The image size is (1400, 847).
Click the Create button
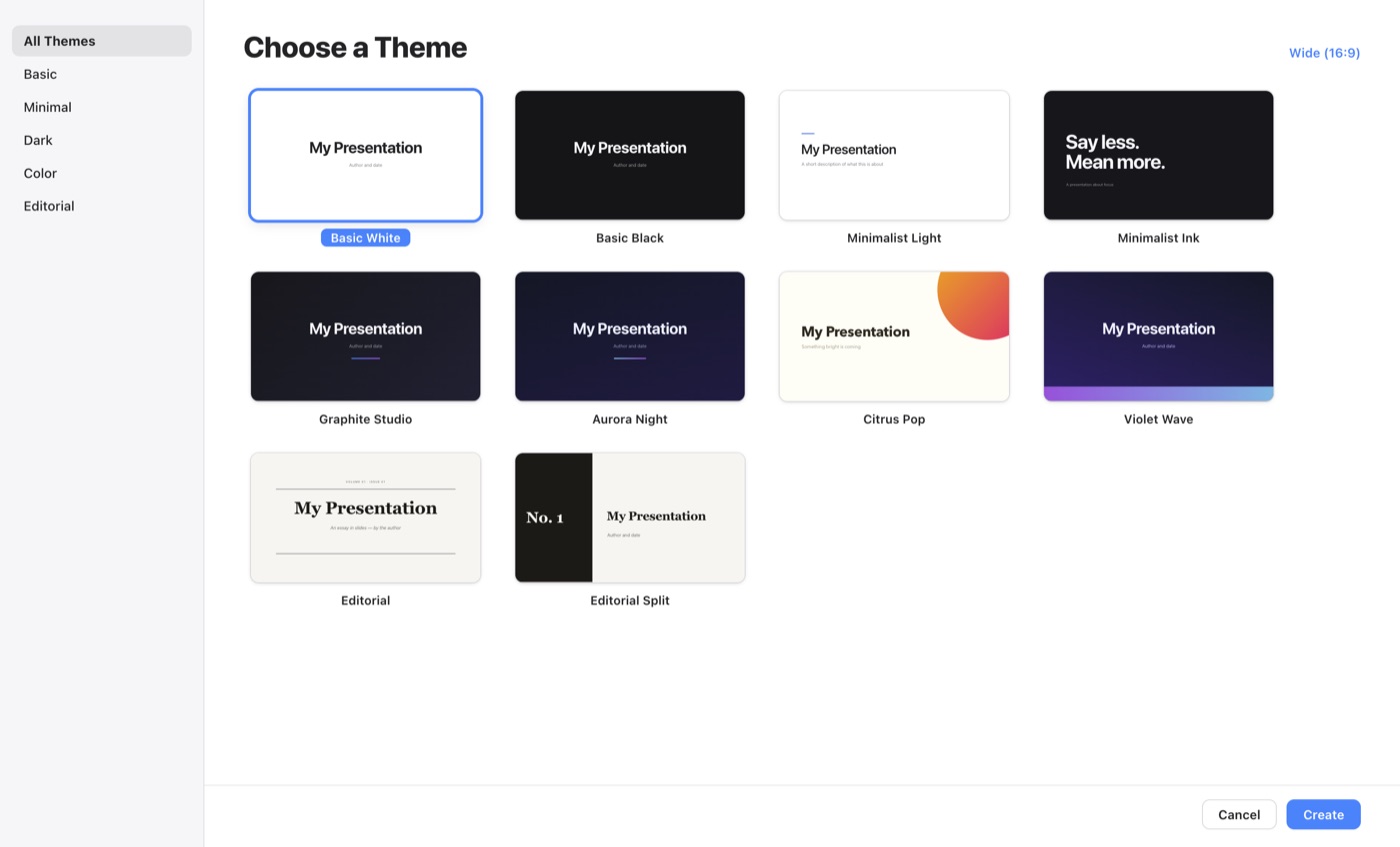pyautogui.click(x=1323, y=814)
